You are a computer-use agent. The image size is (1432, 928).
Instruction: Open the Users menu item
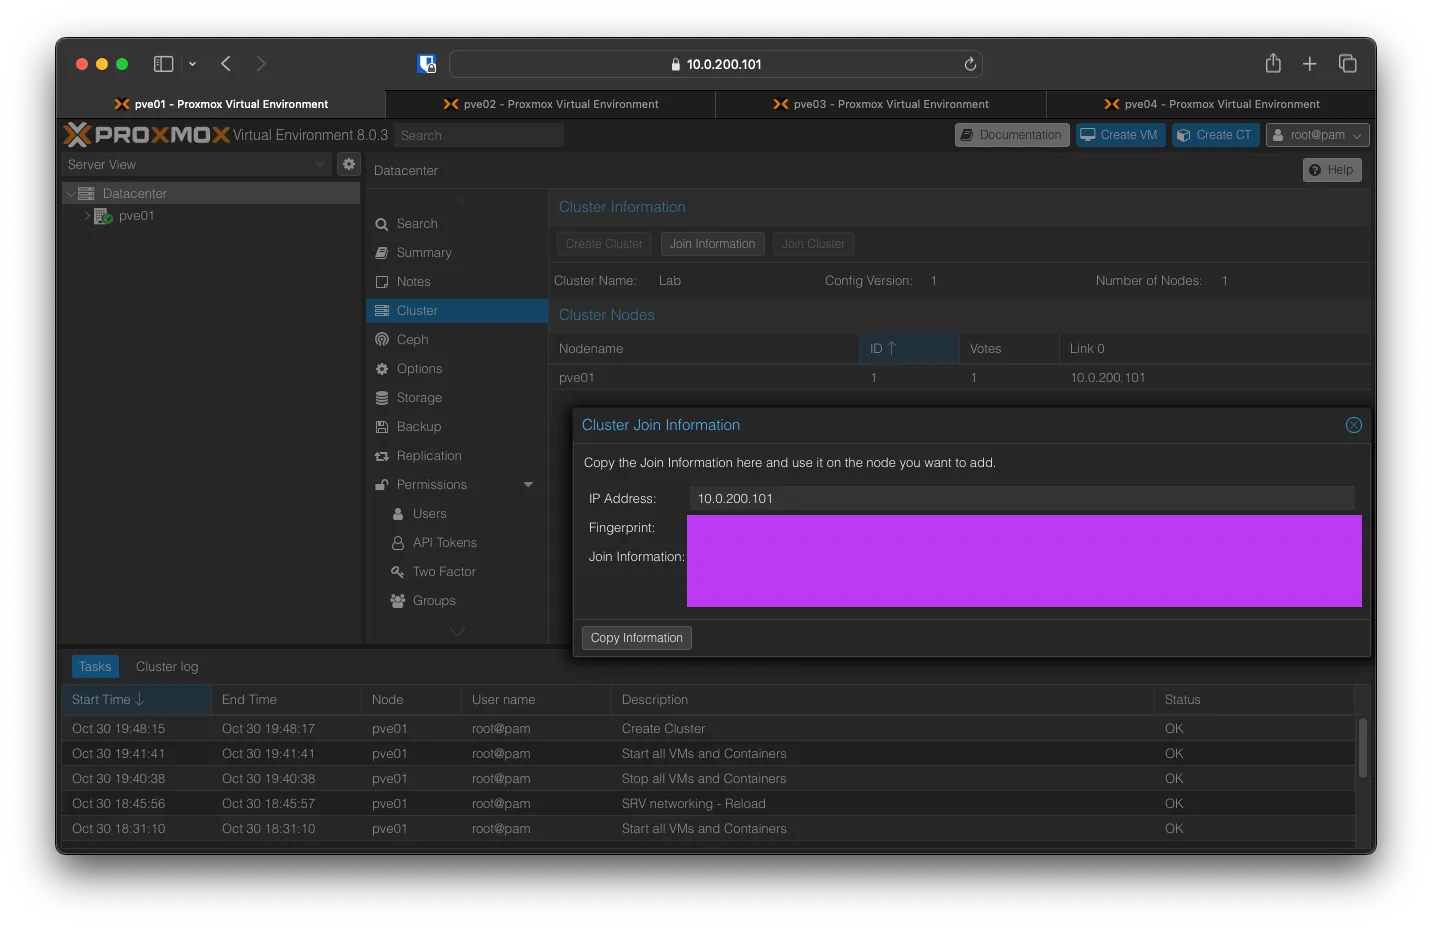457,514
